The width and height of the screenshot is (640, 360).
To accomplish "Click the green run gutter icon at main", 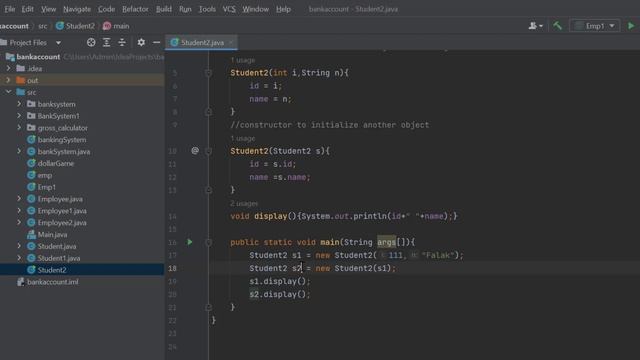I will click(190, 242).
